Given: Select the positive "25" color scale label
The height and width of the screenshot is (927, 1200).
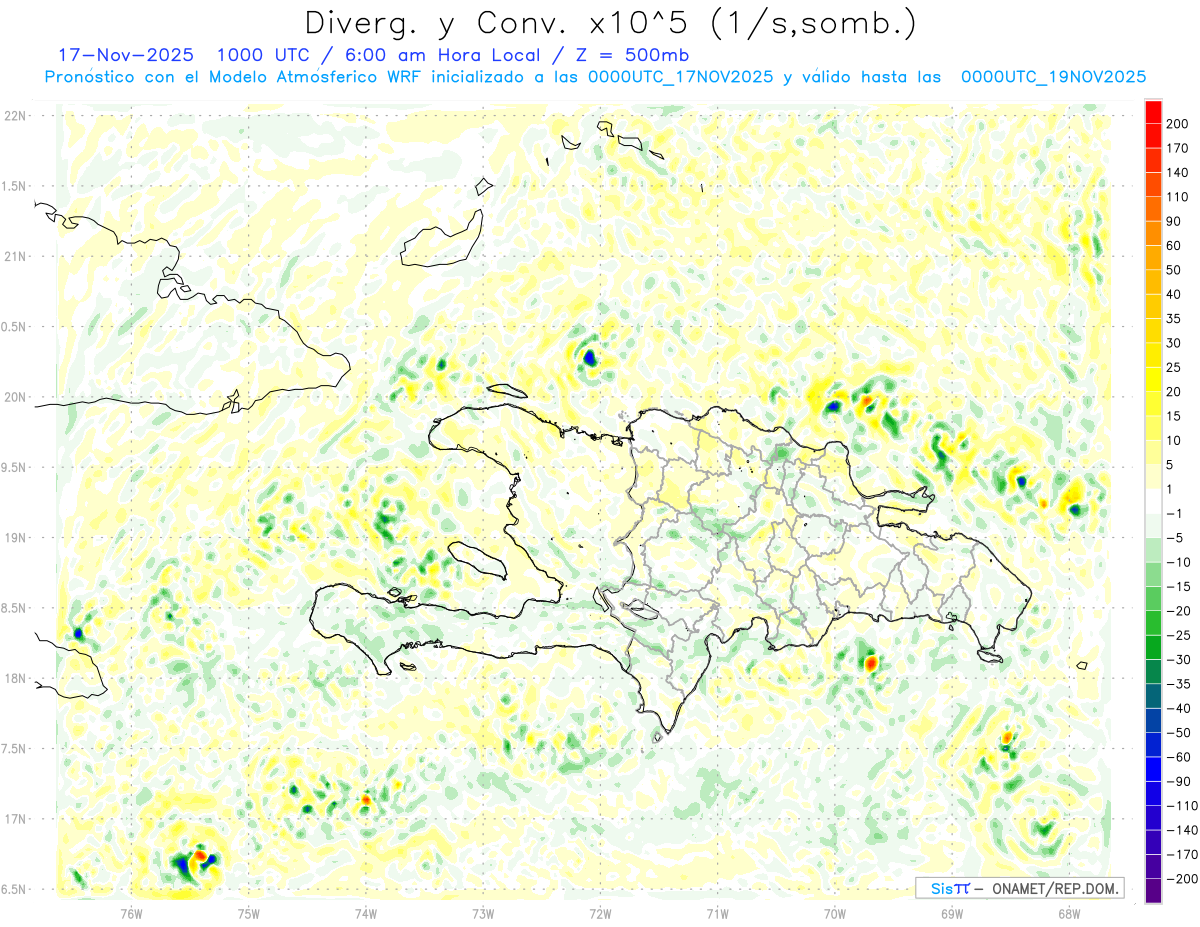Looking at the screenshot, I should [1175, 367].
